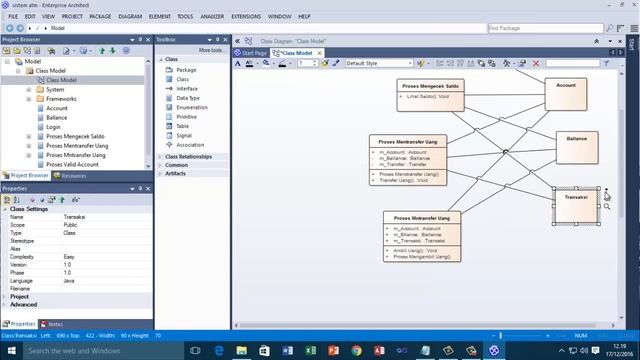Image resolution: width=640 pixels, height=360 pixels.
Task: Click the More tools button in Toolbox
Action: 210,50
